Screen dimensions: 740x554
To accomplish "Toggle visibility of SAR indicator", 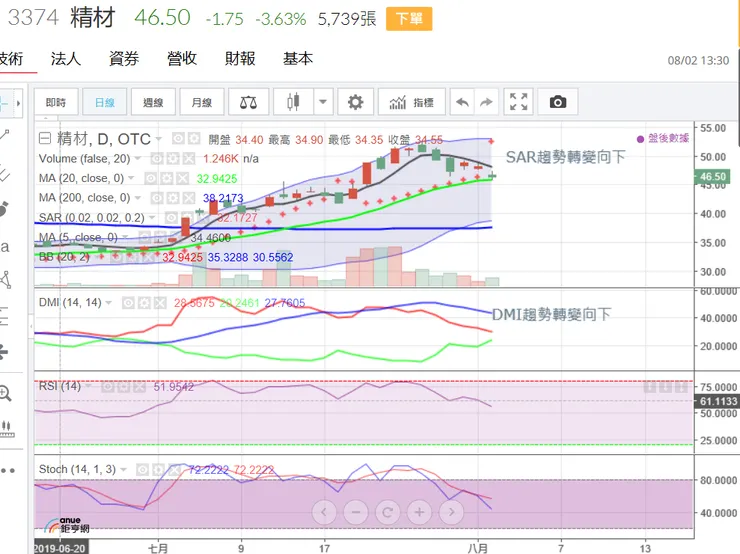I will pyautogui.click(x=171, y=218).
